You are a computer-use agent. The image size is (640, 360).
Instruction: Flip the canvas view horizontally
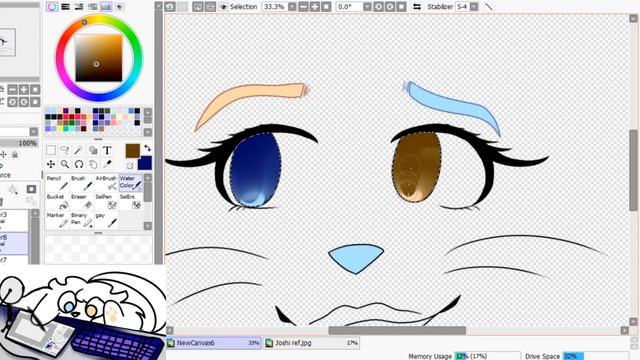click(417, 7)
